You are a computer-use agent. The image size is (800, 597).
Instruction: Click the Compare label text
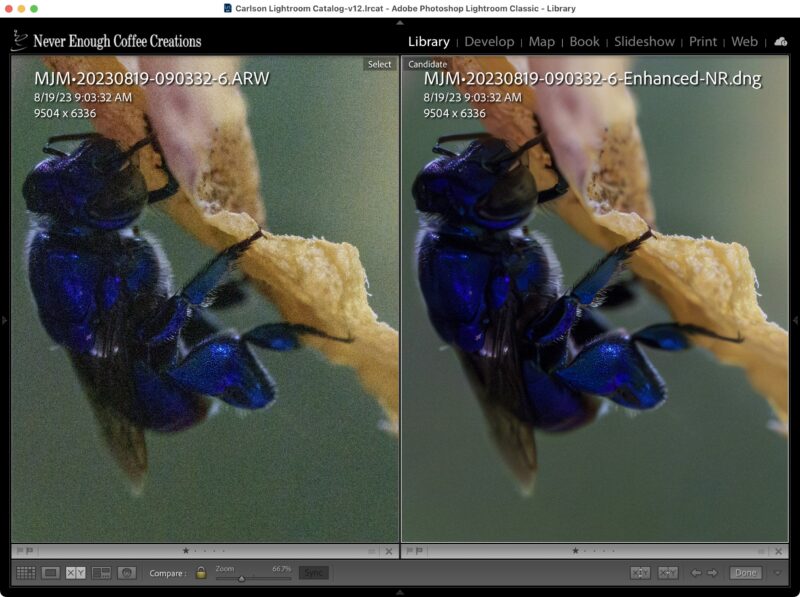(x=167, y=573)
